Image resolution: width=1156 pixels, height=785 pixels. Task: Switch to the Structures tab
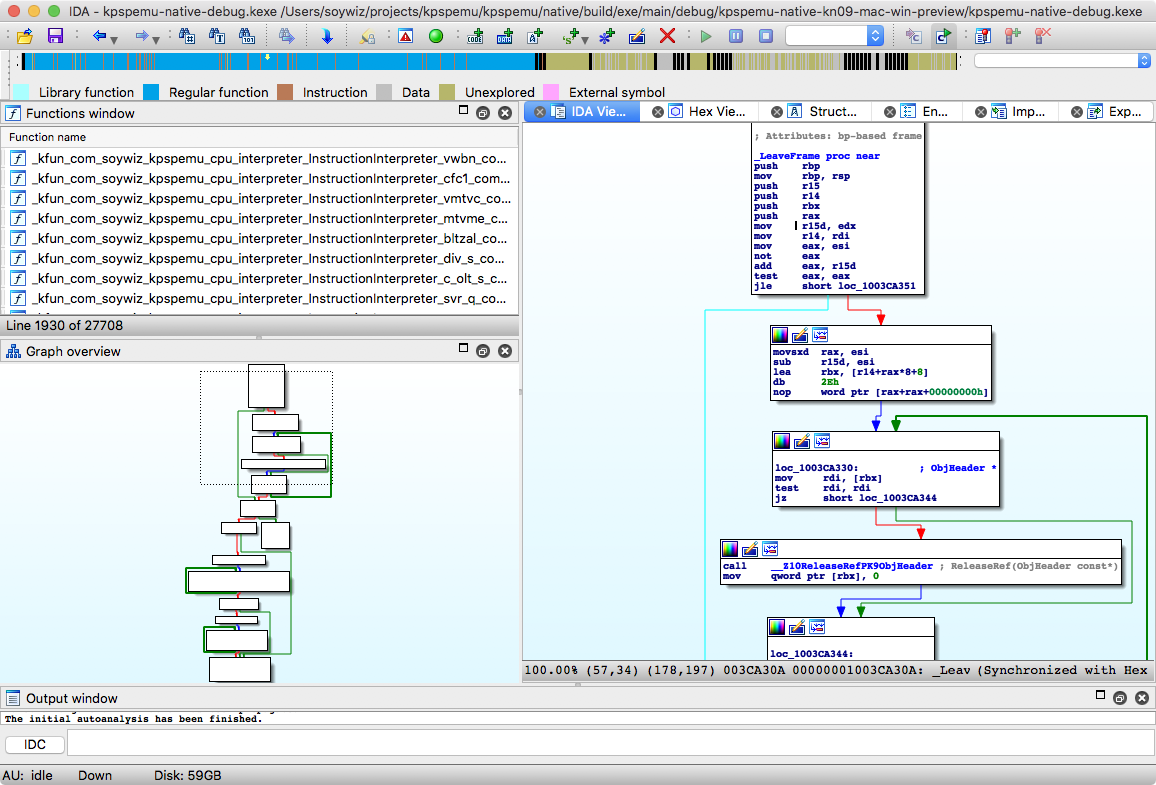[832, 111]
